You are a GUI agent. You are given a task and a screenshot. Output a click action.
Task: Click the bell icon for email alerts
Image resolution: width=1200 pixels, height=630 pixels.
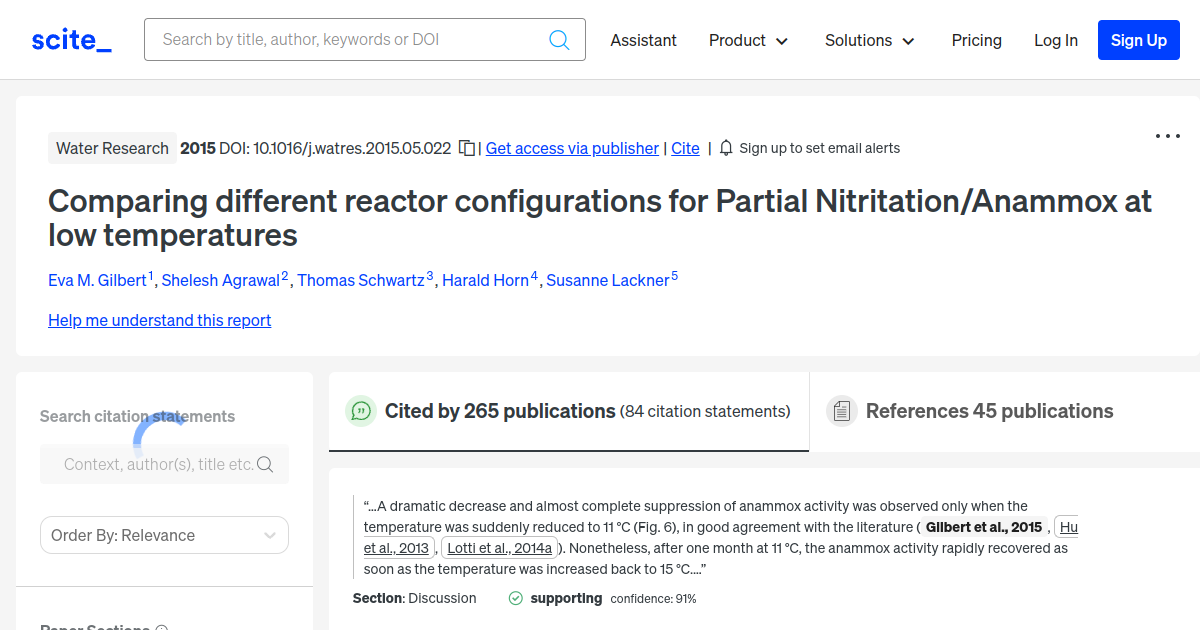coord(726,148)
